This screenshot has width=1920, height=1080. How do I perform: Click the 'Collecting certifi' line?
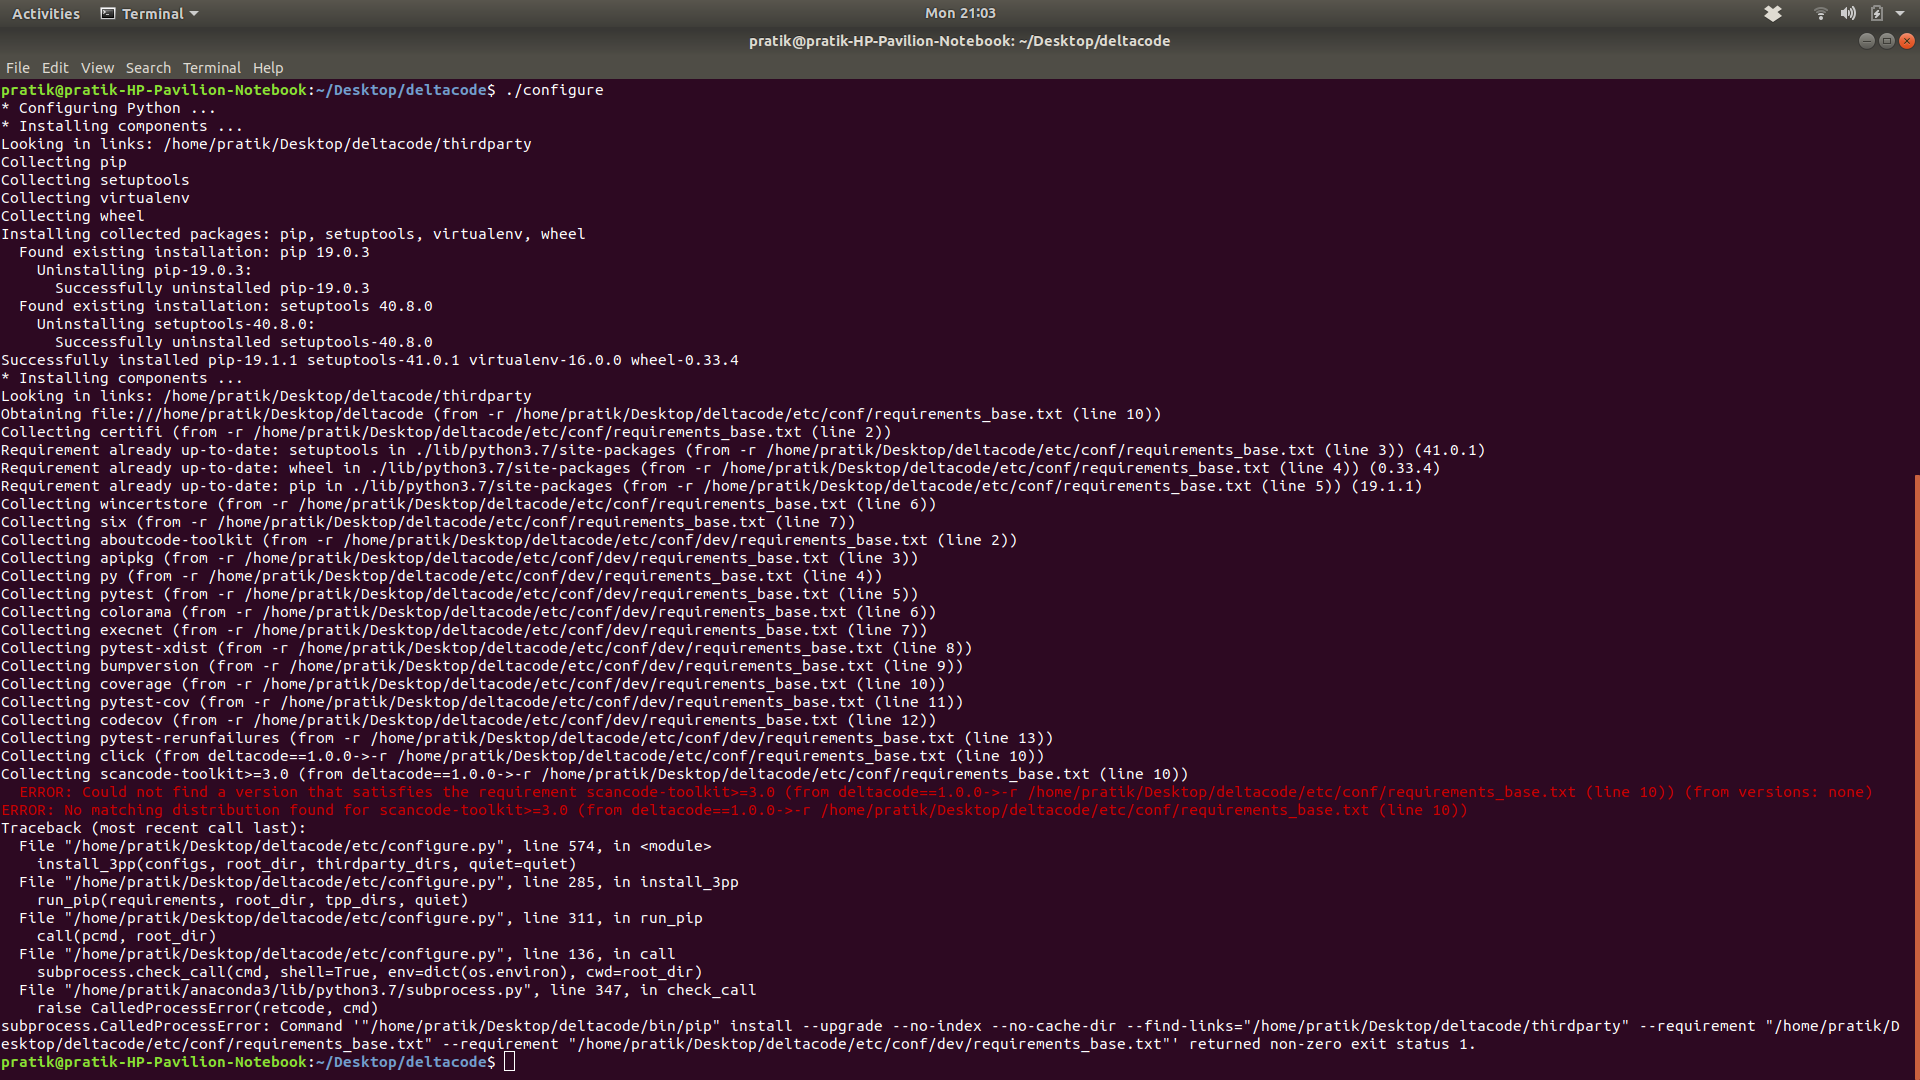pyautogui.click(x=446, y=432)
